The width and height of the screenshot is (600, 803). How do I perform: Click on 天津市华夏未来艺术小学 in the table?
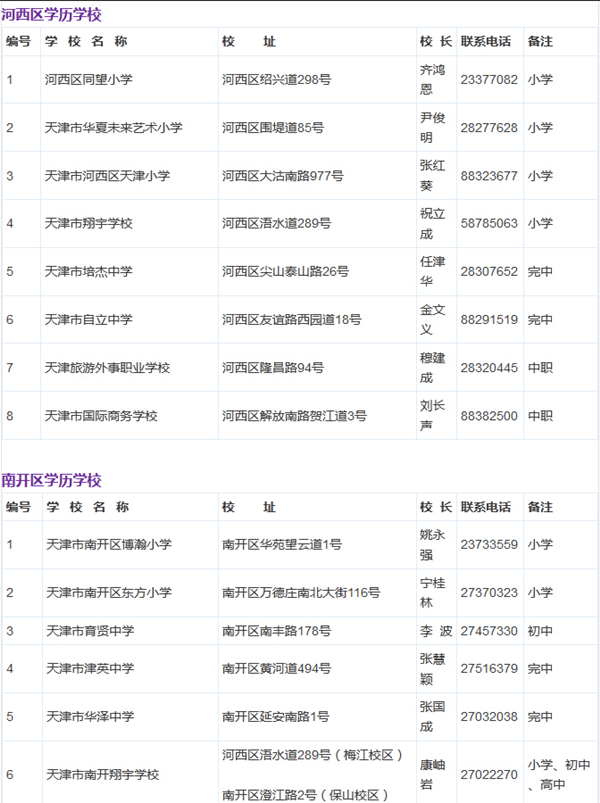(113, 127)
